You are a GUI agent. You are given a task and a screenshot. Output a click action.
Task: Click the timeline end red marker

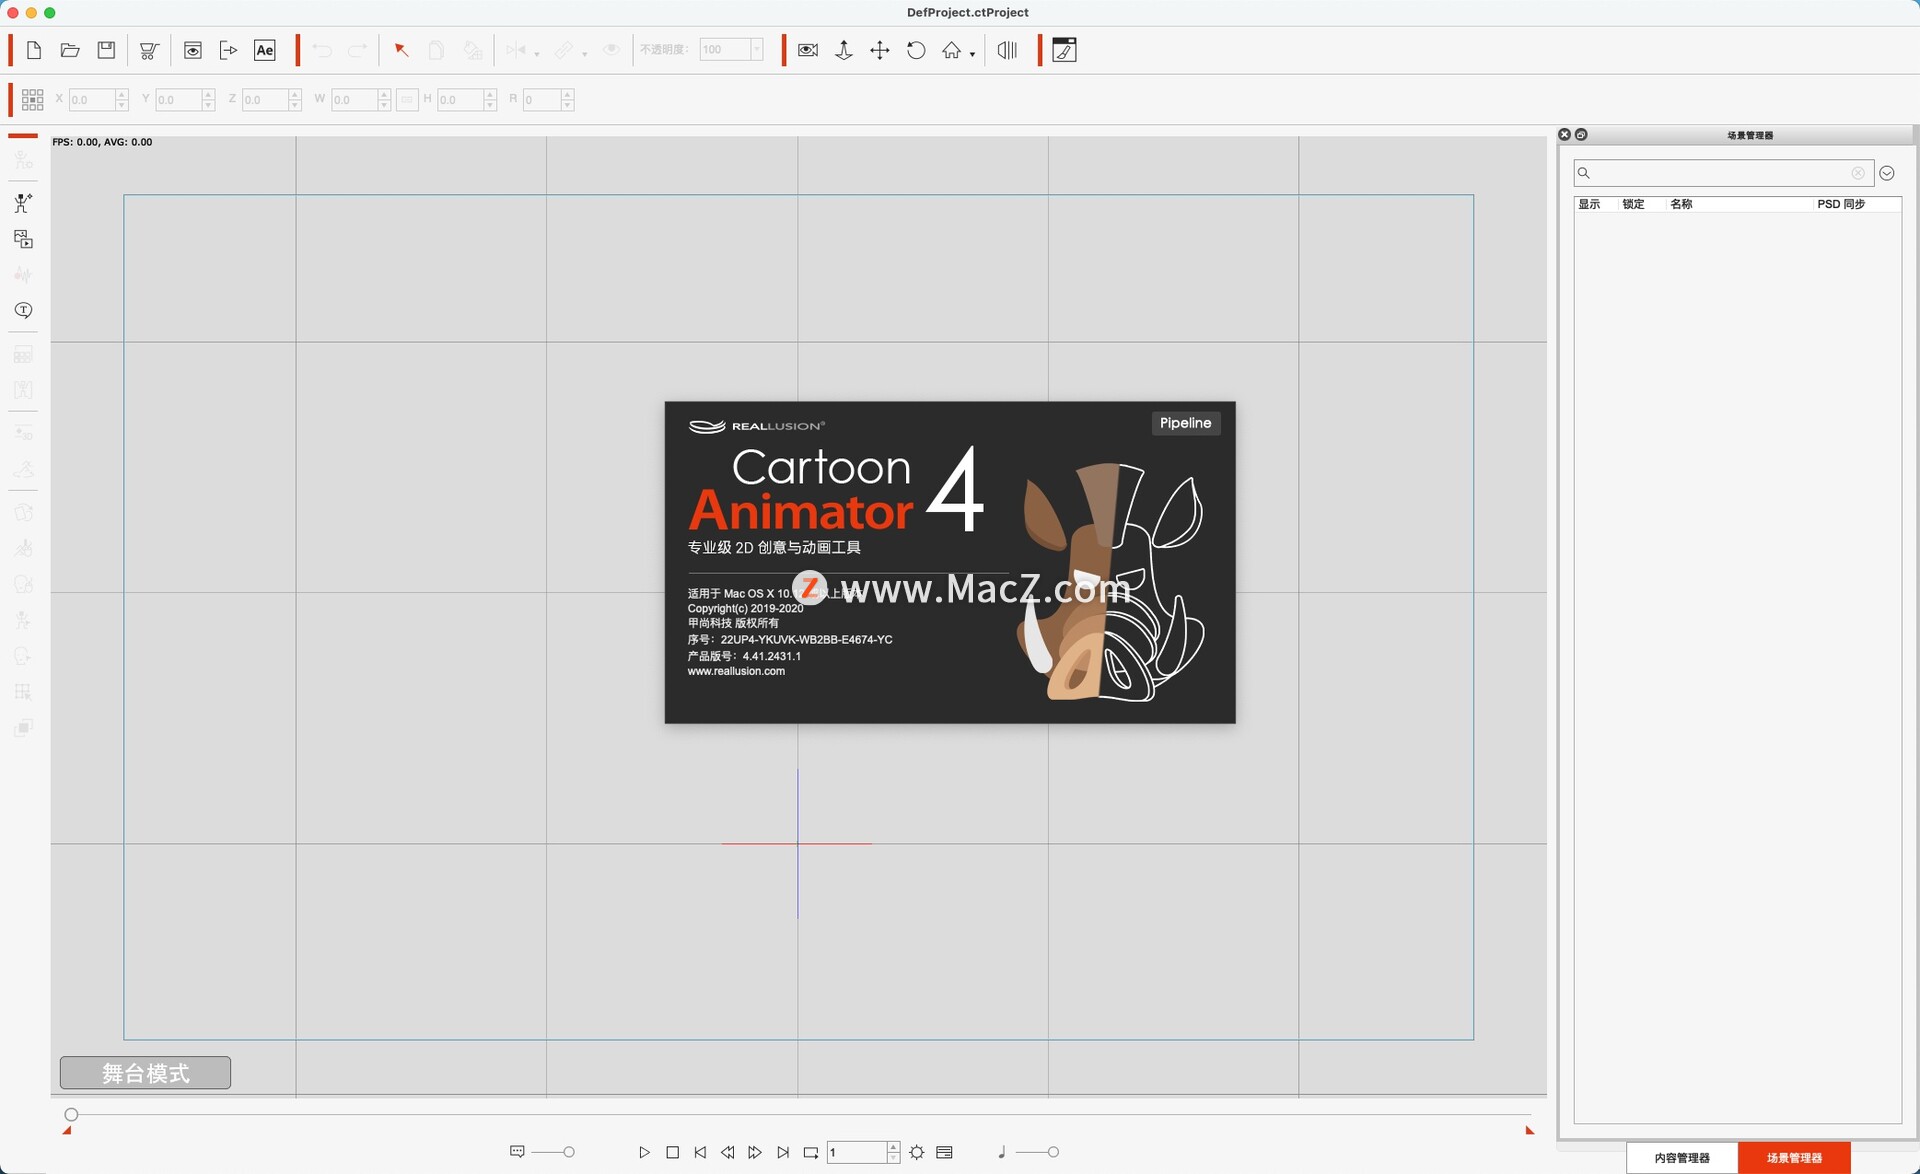[1529, 1130]
